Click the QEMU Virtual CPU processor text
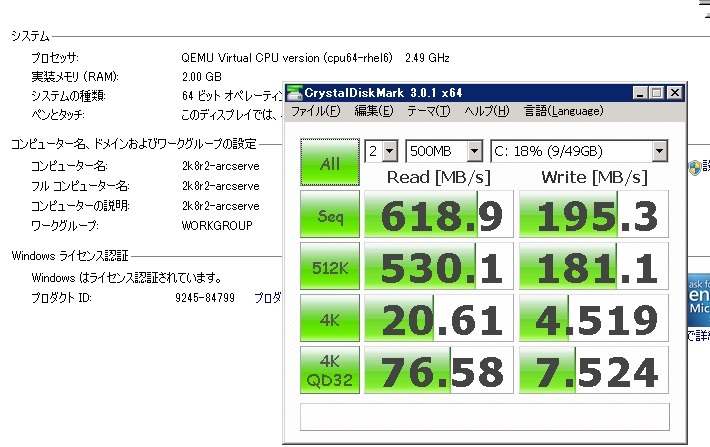Image resolution: width=710 pixels, height=447 pixels. (x=315, y=58)
